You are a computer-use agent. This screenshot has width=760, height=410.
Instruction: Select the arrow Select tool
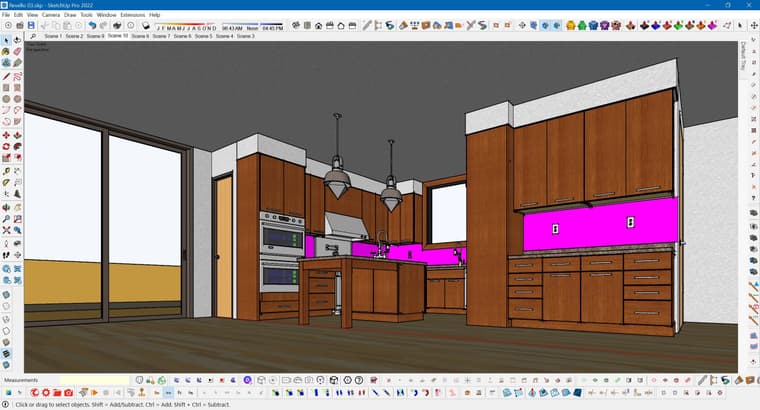coord(7,41)
